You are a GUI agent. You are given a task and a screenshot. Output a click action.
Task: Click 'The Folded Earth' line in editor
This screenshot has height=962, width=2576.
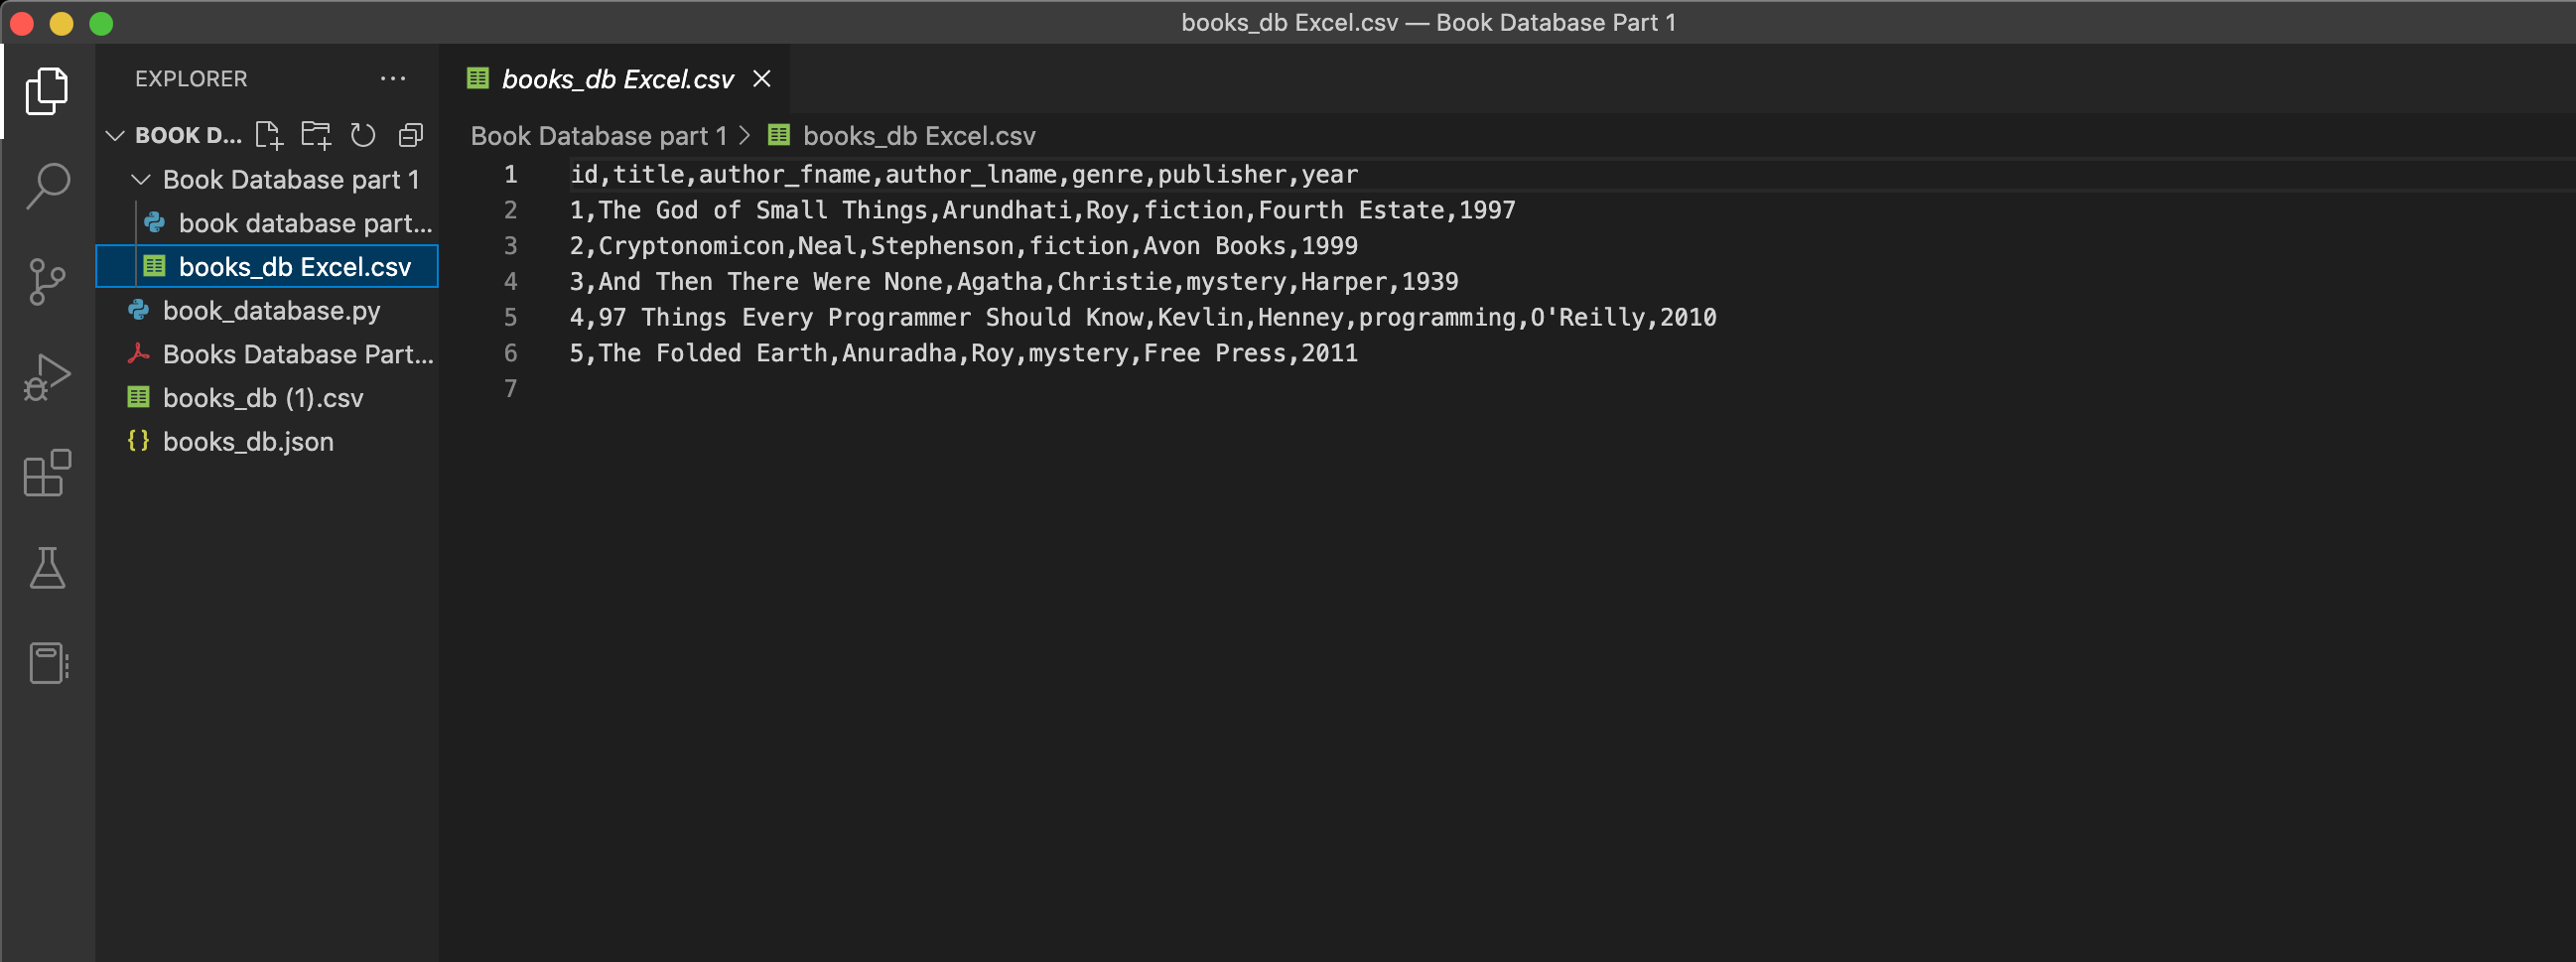tap(964, 353)
